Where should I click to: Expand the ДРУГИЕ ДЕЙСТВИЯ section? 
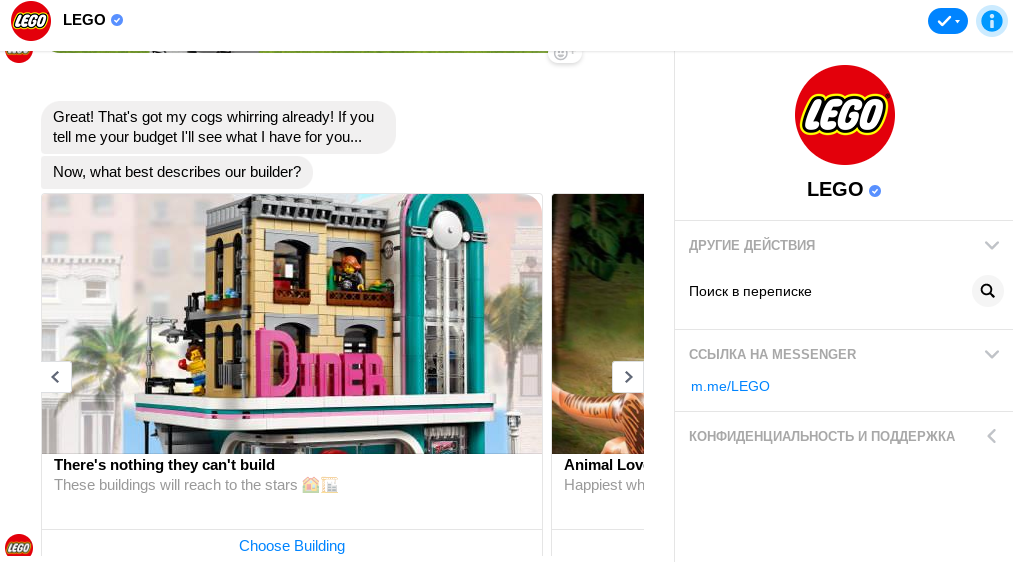click(x=844, y=245)
